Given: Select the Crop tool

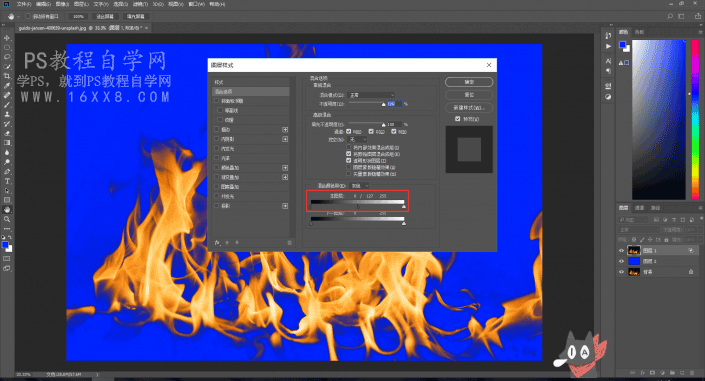Looking at the screenshot, I should click(7, 76).
